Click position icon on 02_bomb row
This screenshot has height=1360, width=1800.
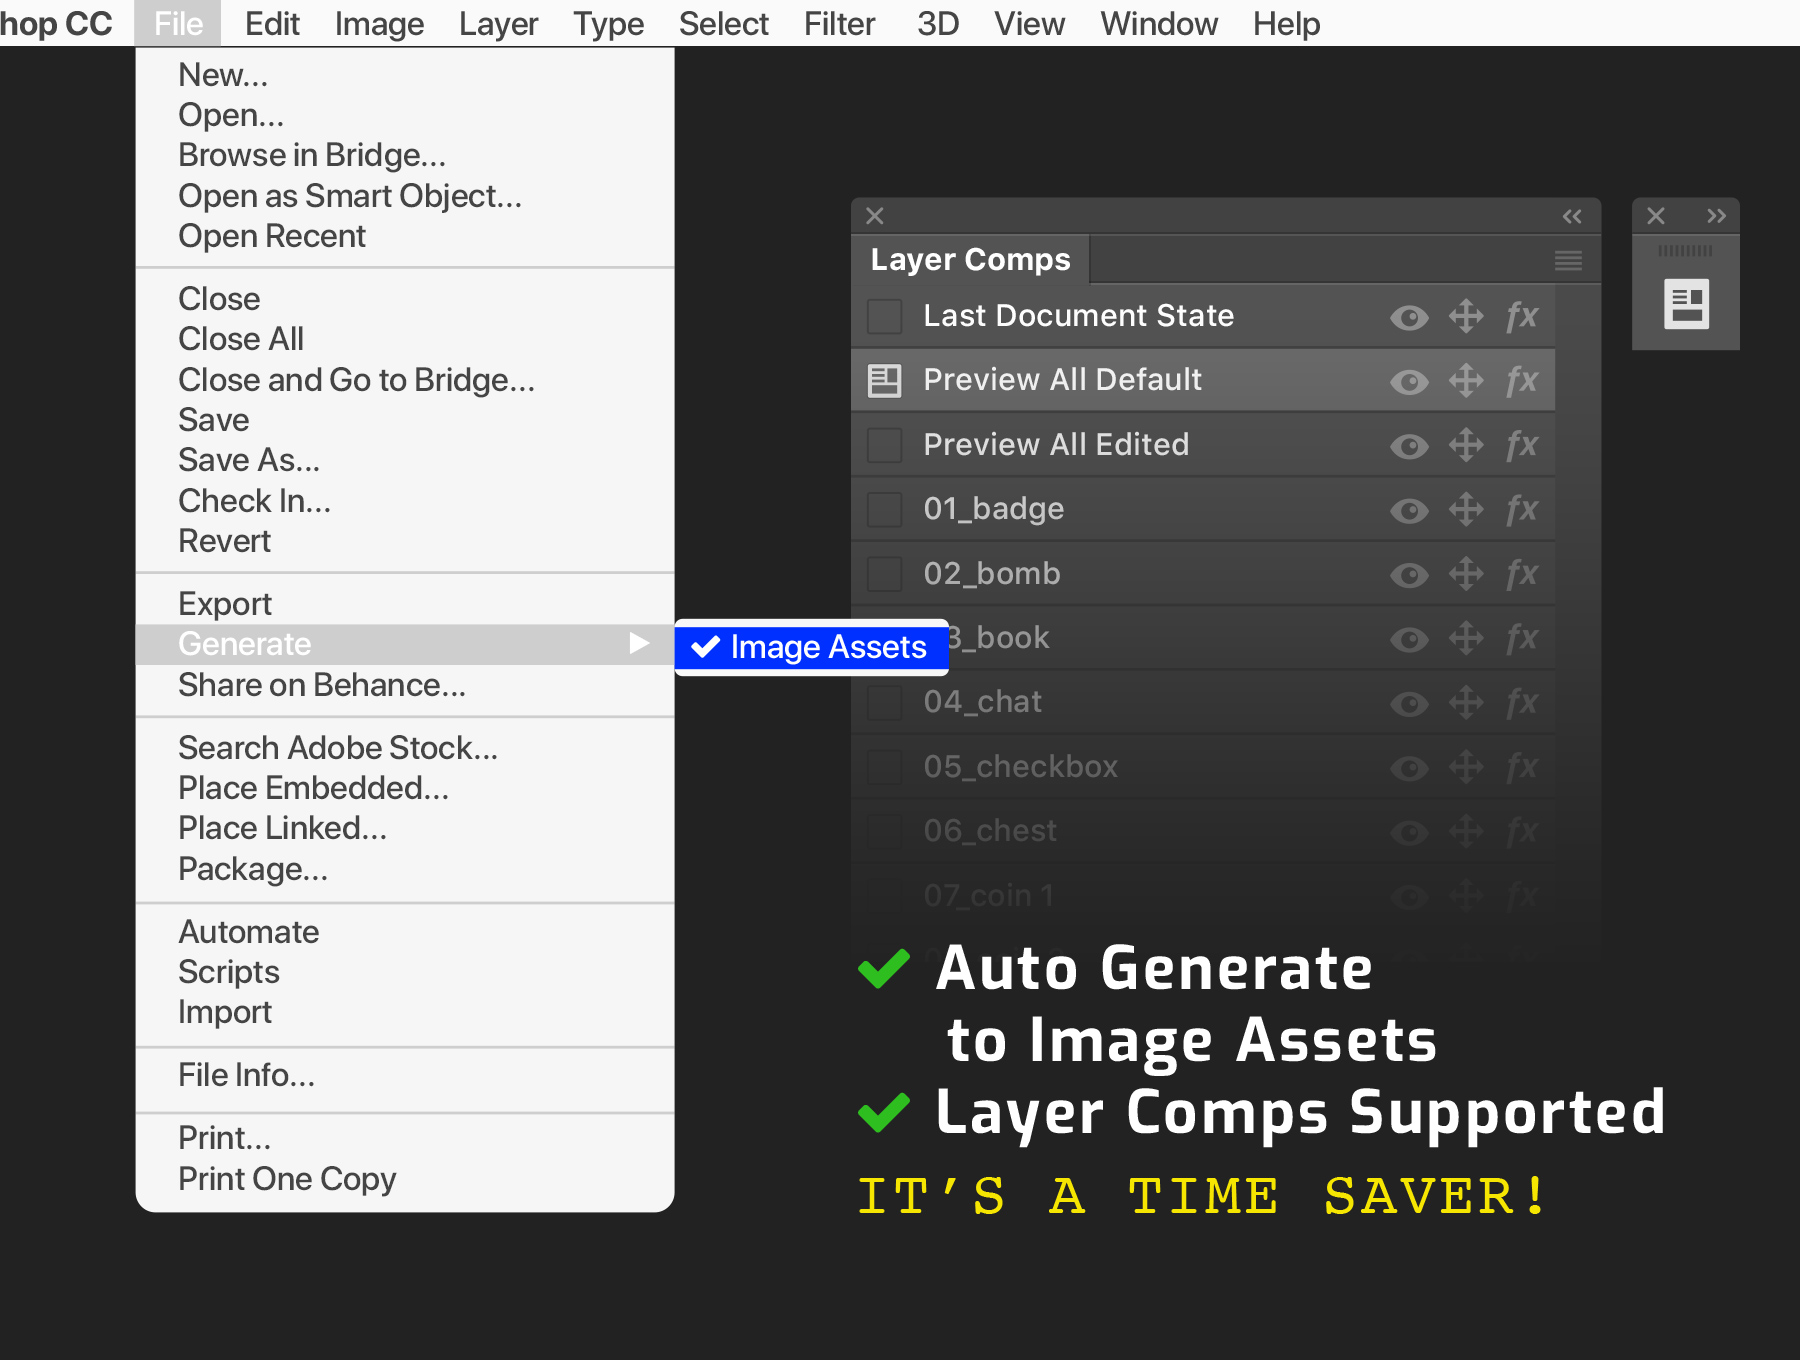click(1466, 574)
